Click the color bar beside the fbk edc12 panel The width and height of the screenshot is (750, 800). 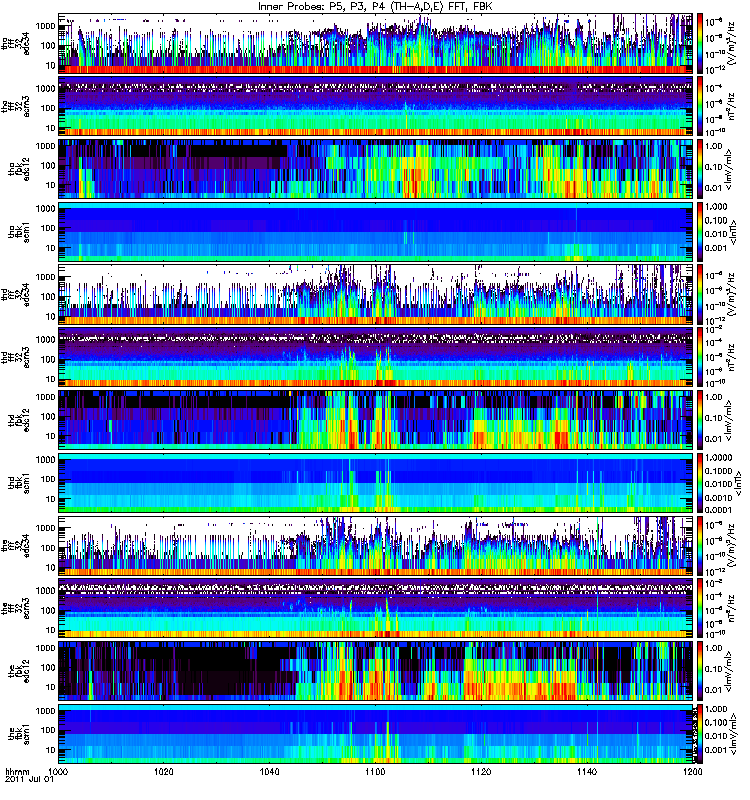click(699, 671)
